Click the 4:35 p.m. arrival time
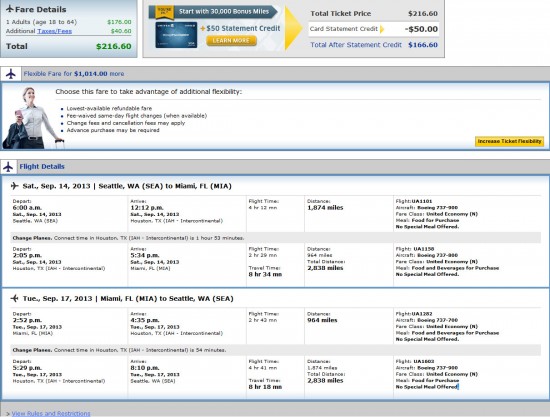Image resolution: width=550 pixels, height=417 pixels. (145, 320)
